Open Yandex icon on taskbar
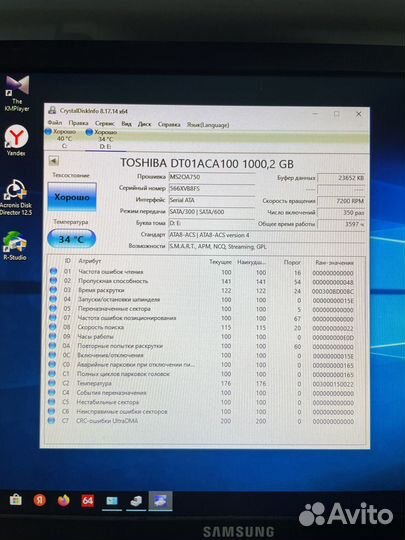This screenshot has width=405, height=540. [40, 500]
